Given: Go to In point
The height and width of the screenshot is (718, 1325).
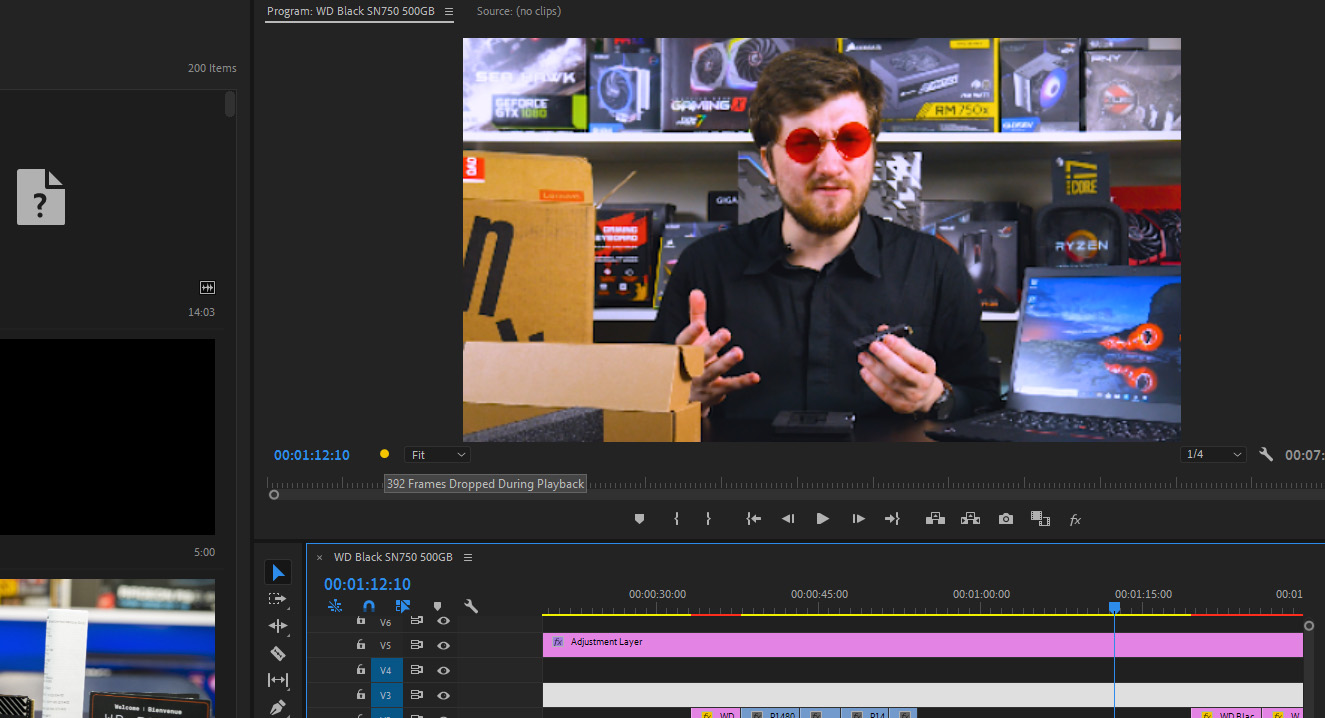Looking at the screenshot, I should 754,519.
